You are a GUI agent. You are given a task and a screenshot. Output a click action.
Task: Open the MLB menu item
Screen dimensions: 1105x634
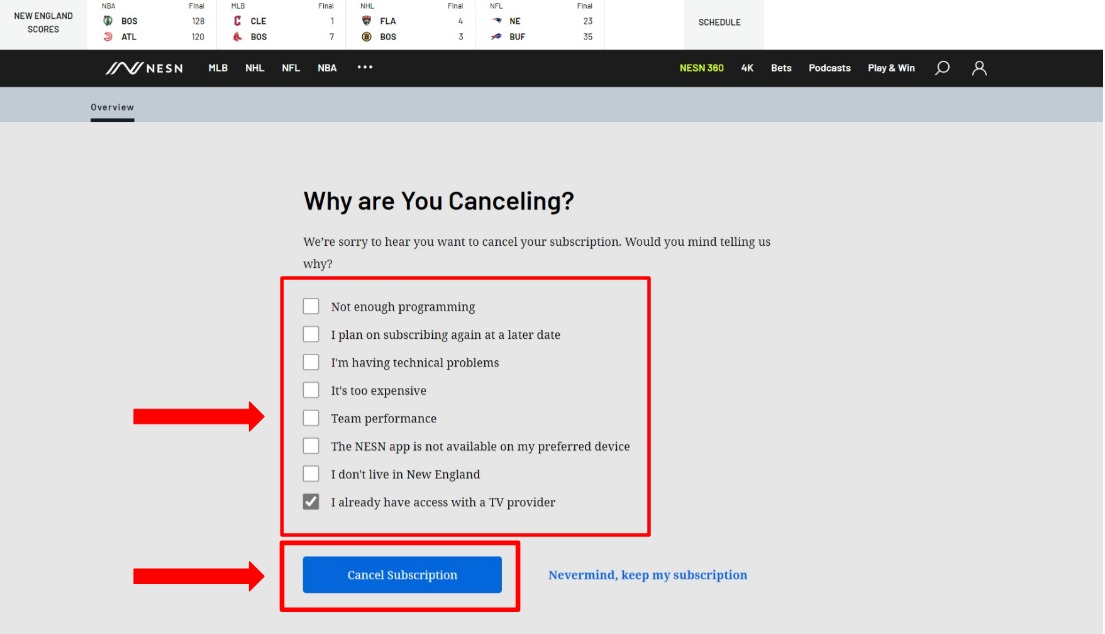click(218, 68)
